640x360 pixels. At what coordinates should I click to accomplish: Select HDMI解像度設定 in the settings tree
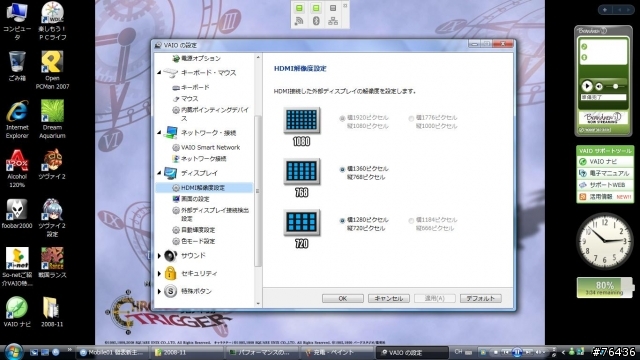point(203,188)
